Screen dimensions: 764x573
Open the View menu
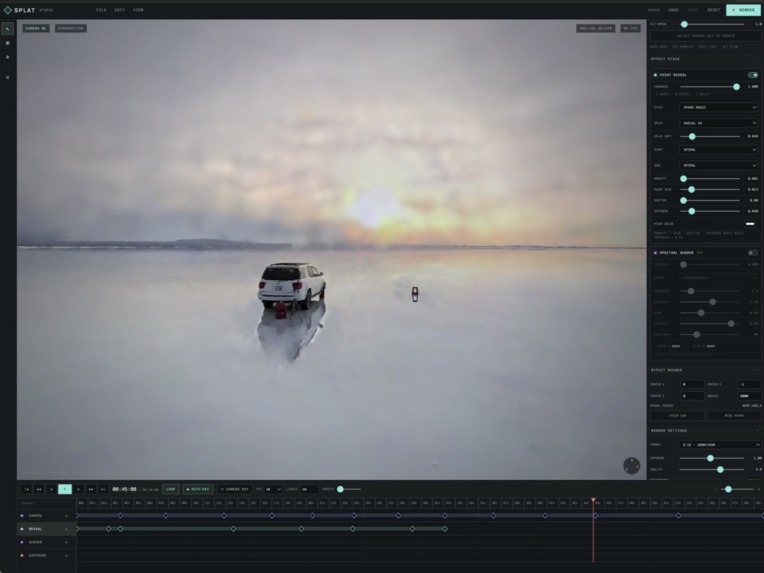[138, 10]
